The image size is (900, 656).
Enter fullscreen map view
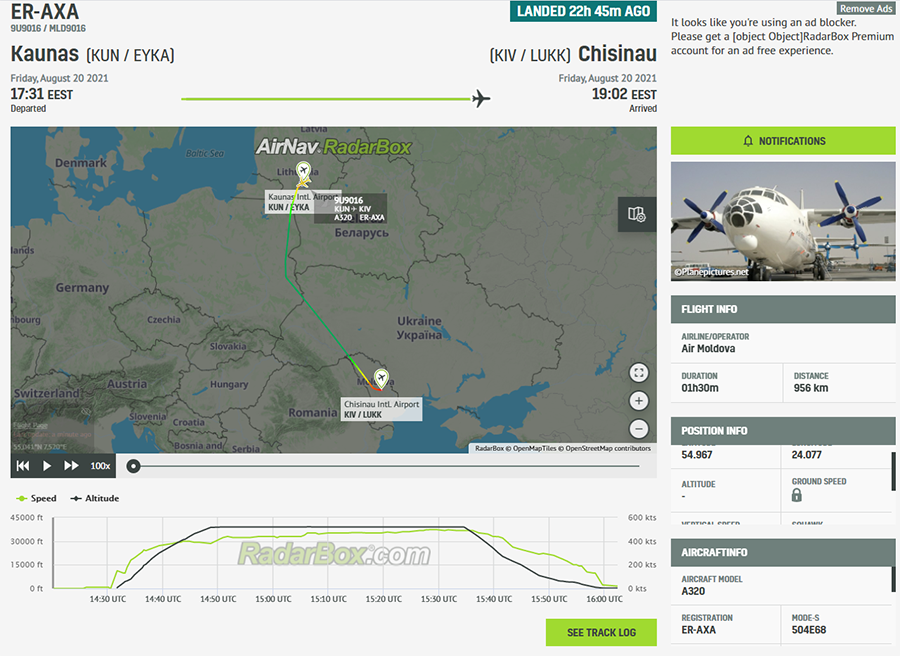click(639, 373)
